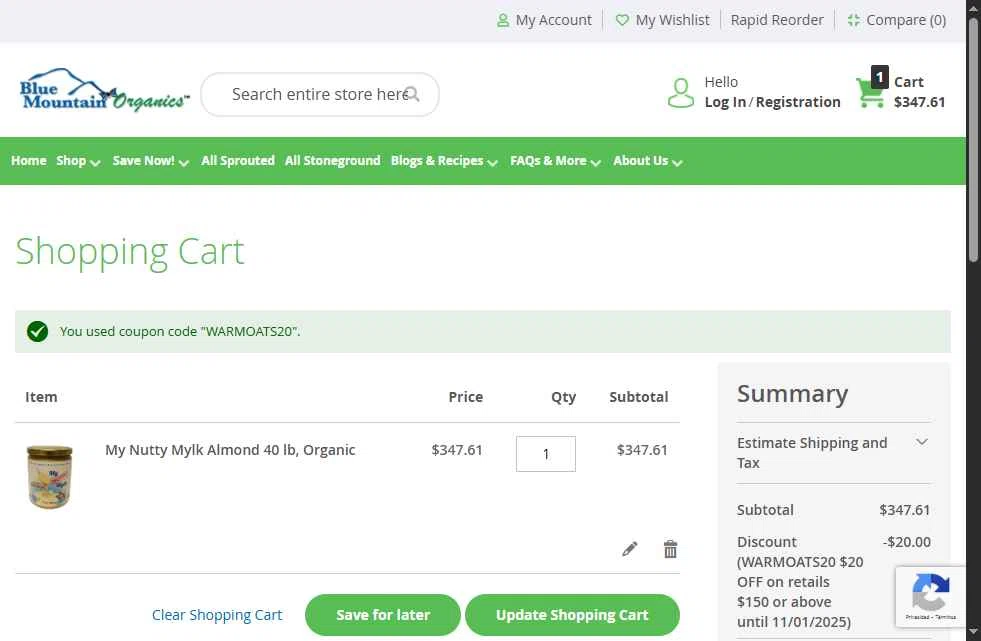Viewport: 981px width, 641px height.
Task: Go to the Home menu item
Action: pyautogui.click(x=29, y=161)
